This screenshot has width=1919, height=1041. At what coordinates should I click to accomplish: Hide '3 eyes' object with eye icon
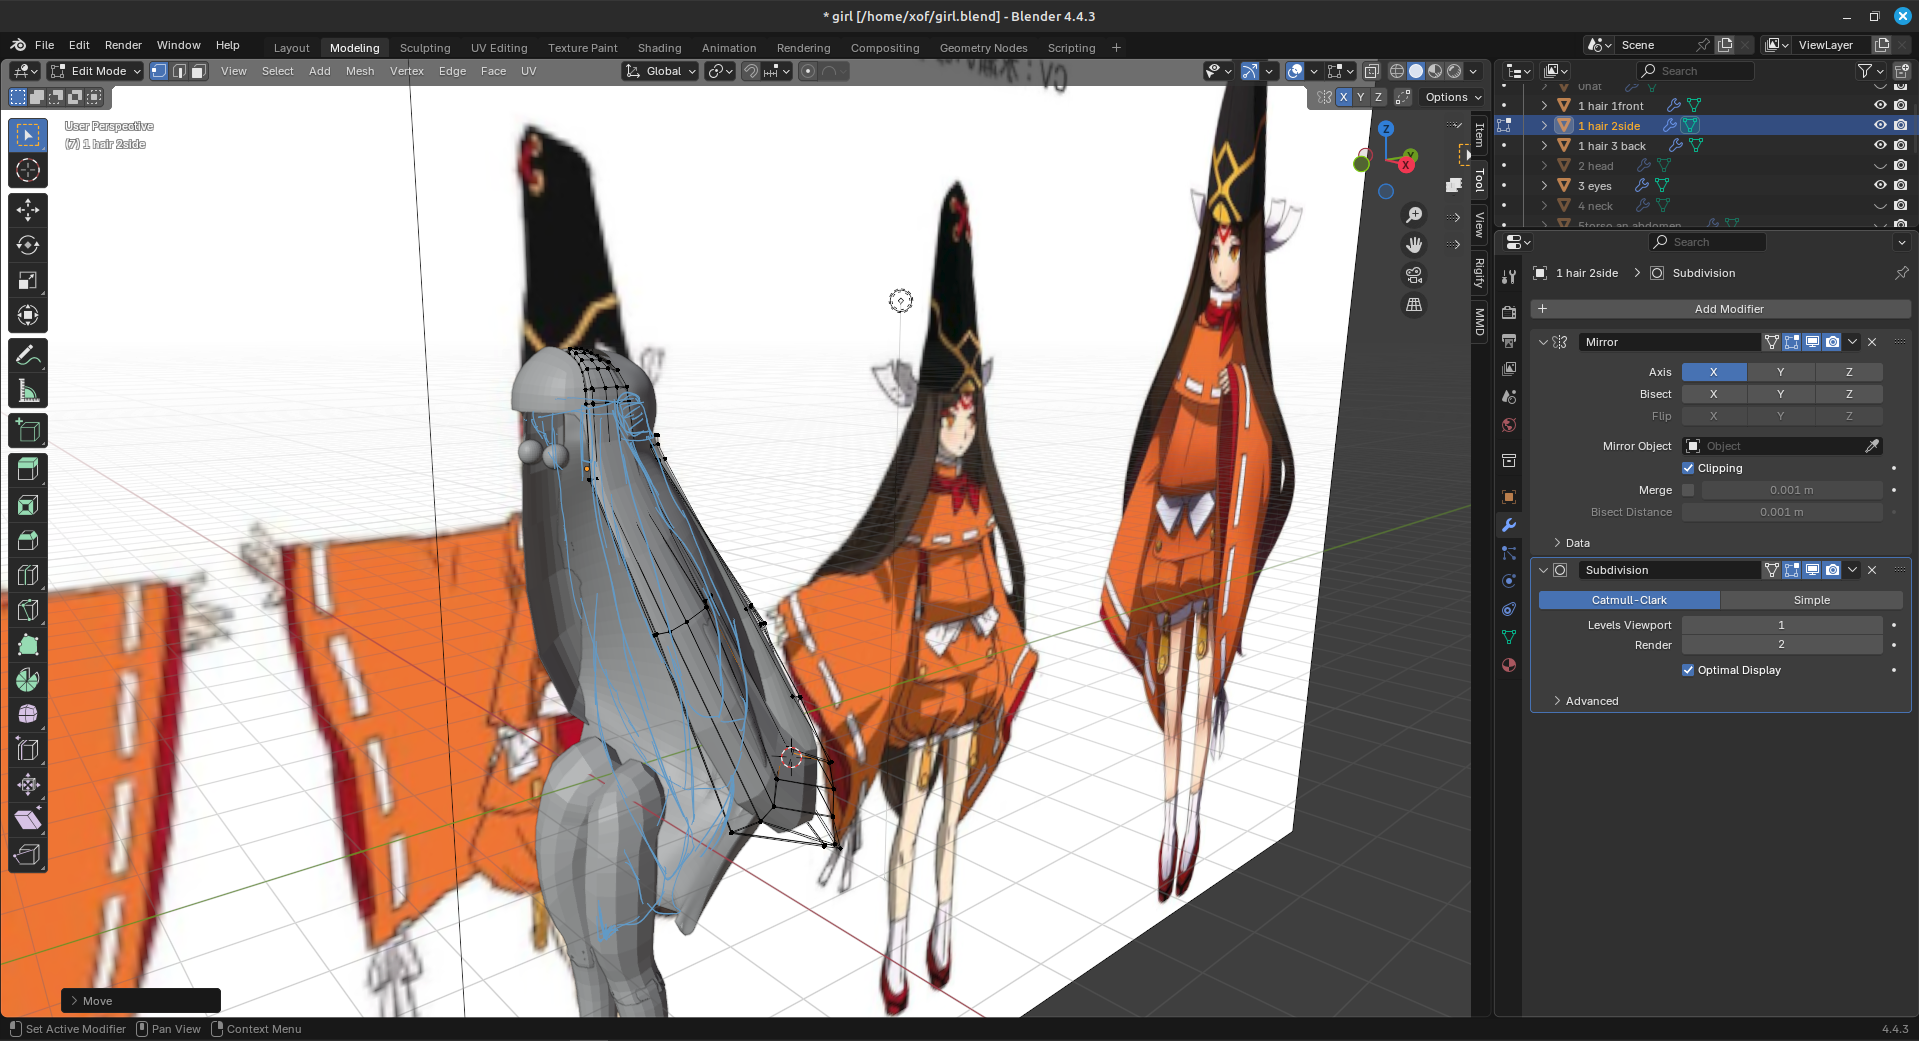point(1880,185)
